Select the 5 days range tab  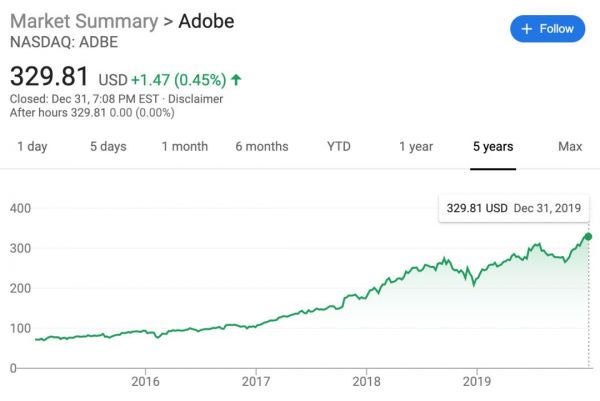click(108, 147)
